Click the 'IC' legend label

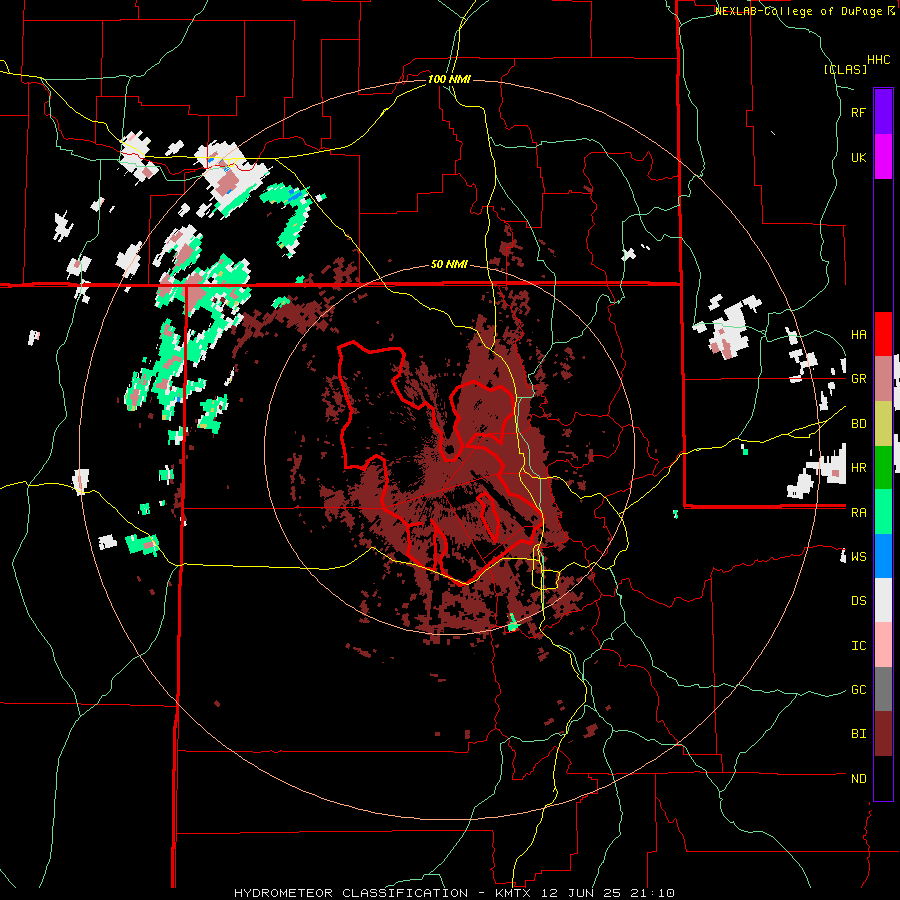coord(858,646)
